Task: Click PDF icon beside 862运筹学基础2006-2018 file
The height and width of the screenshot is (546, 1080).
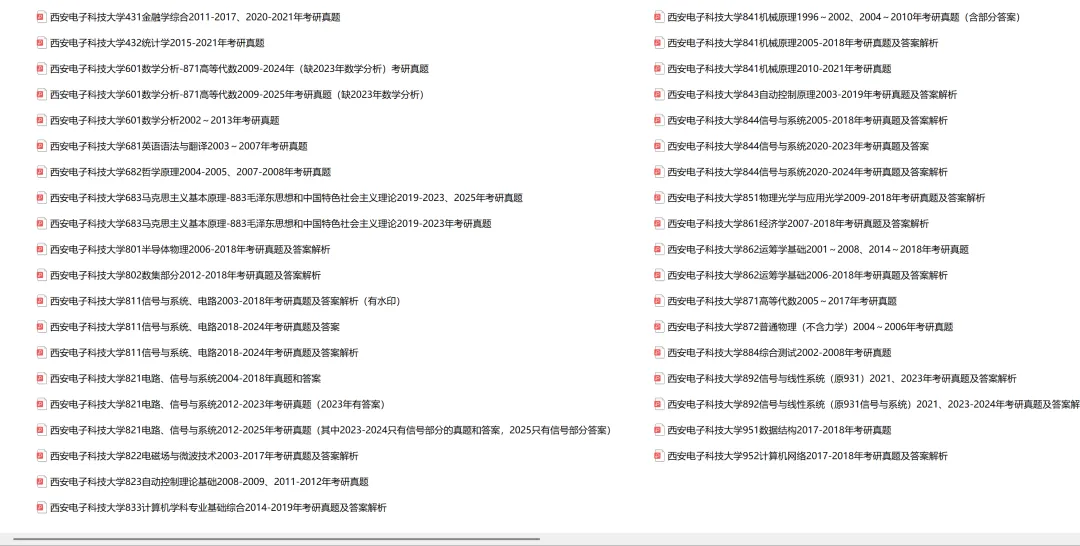Action: [x=658, y=275]
